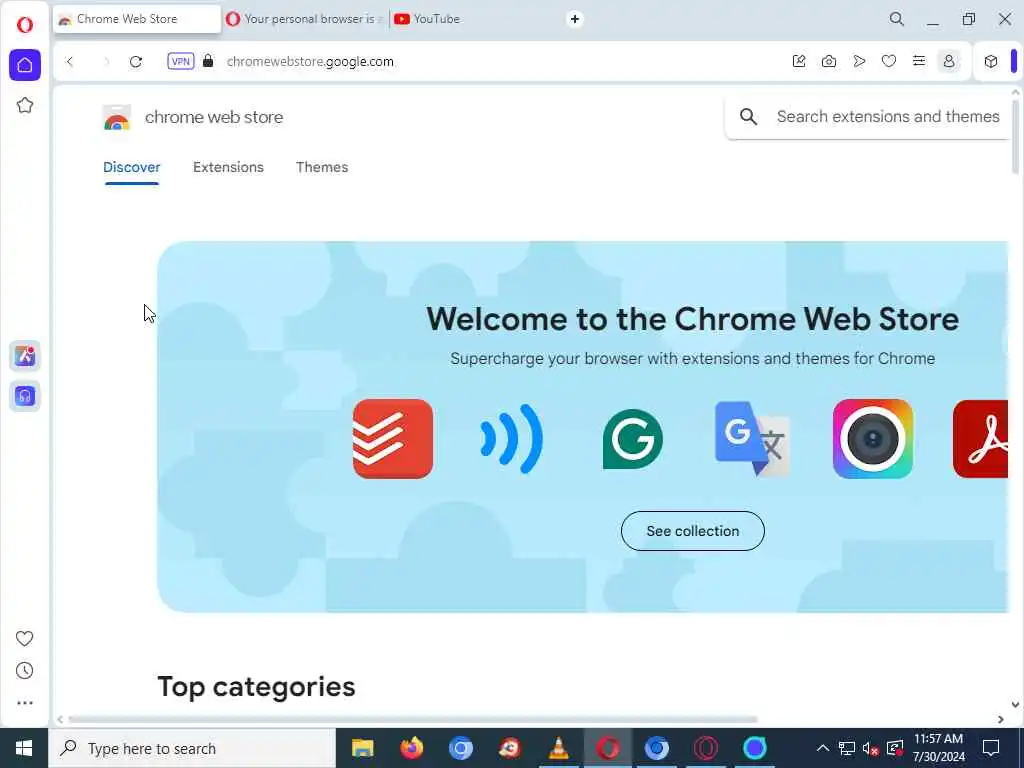This screenshot has height=768, width=1024.
Task: Click the Search extensions and themes field
Action: pos(869,117)
